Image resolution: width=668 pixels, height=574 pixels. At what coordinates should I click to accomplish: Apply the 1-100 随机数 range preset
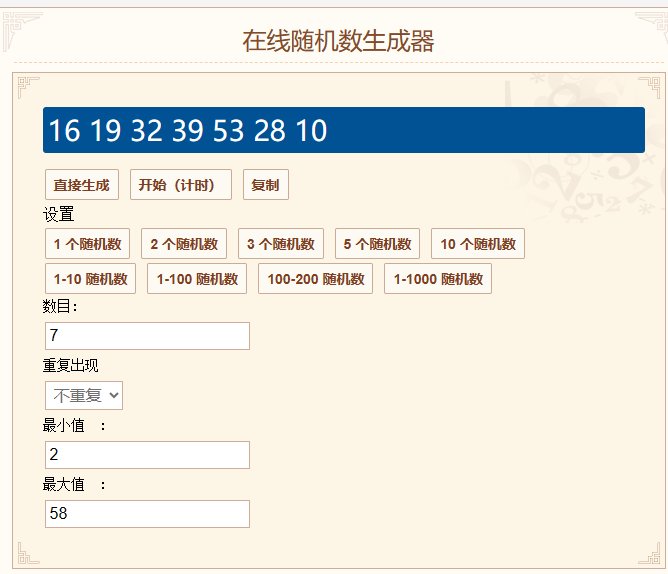pos(197,279)
